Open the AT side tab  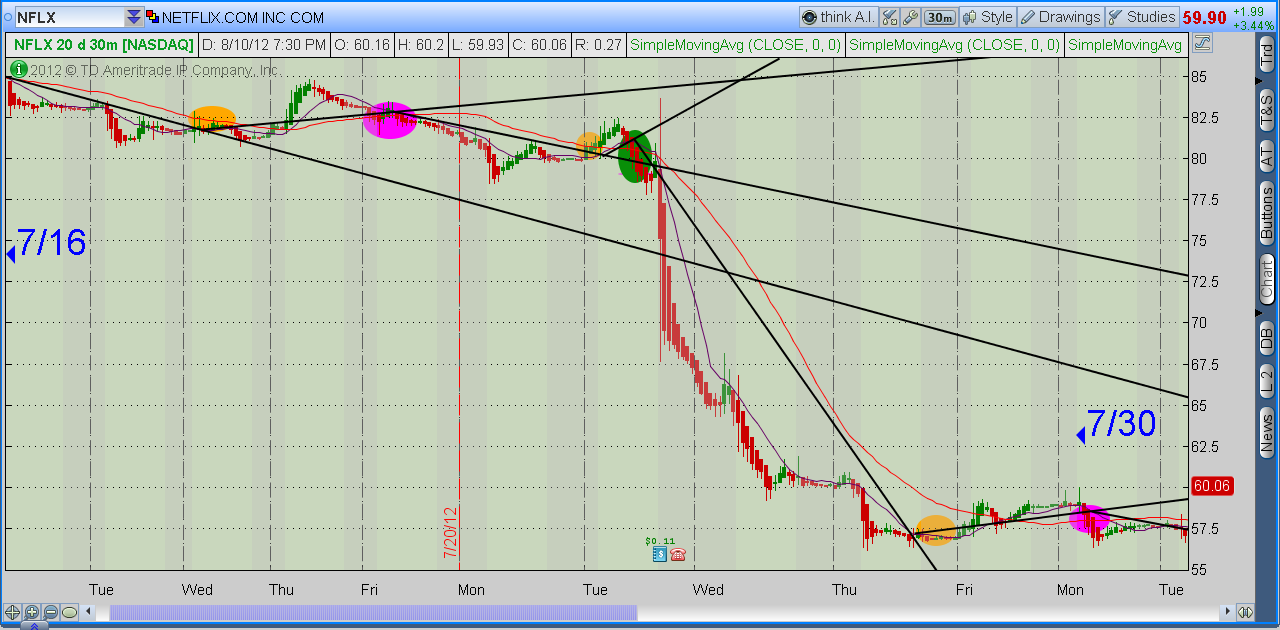click(x=1267, y=155)
